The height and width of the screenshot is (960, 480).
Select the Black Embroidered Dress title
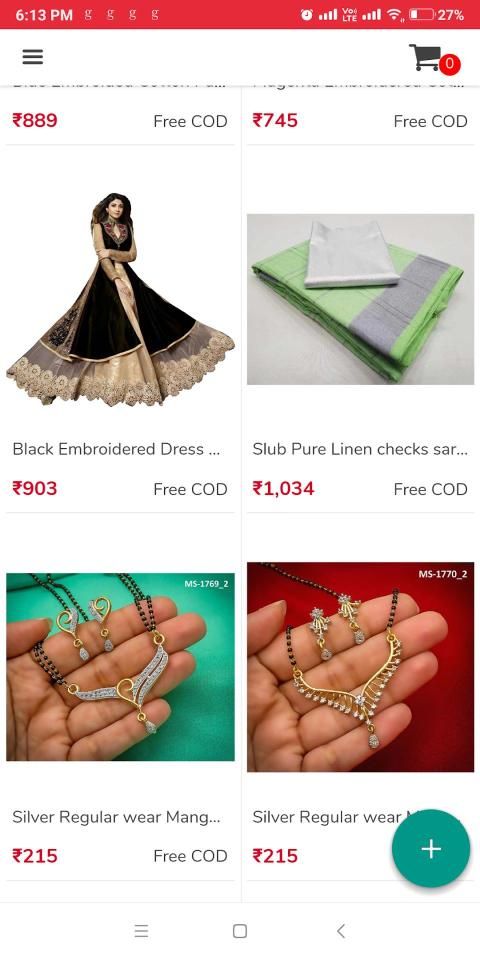116,449
